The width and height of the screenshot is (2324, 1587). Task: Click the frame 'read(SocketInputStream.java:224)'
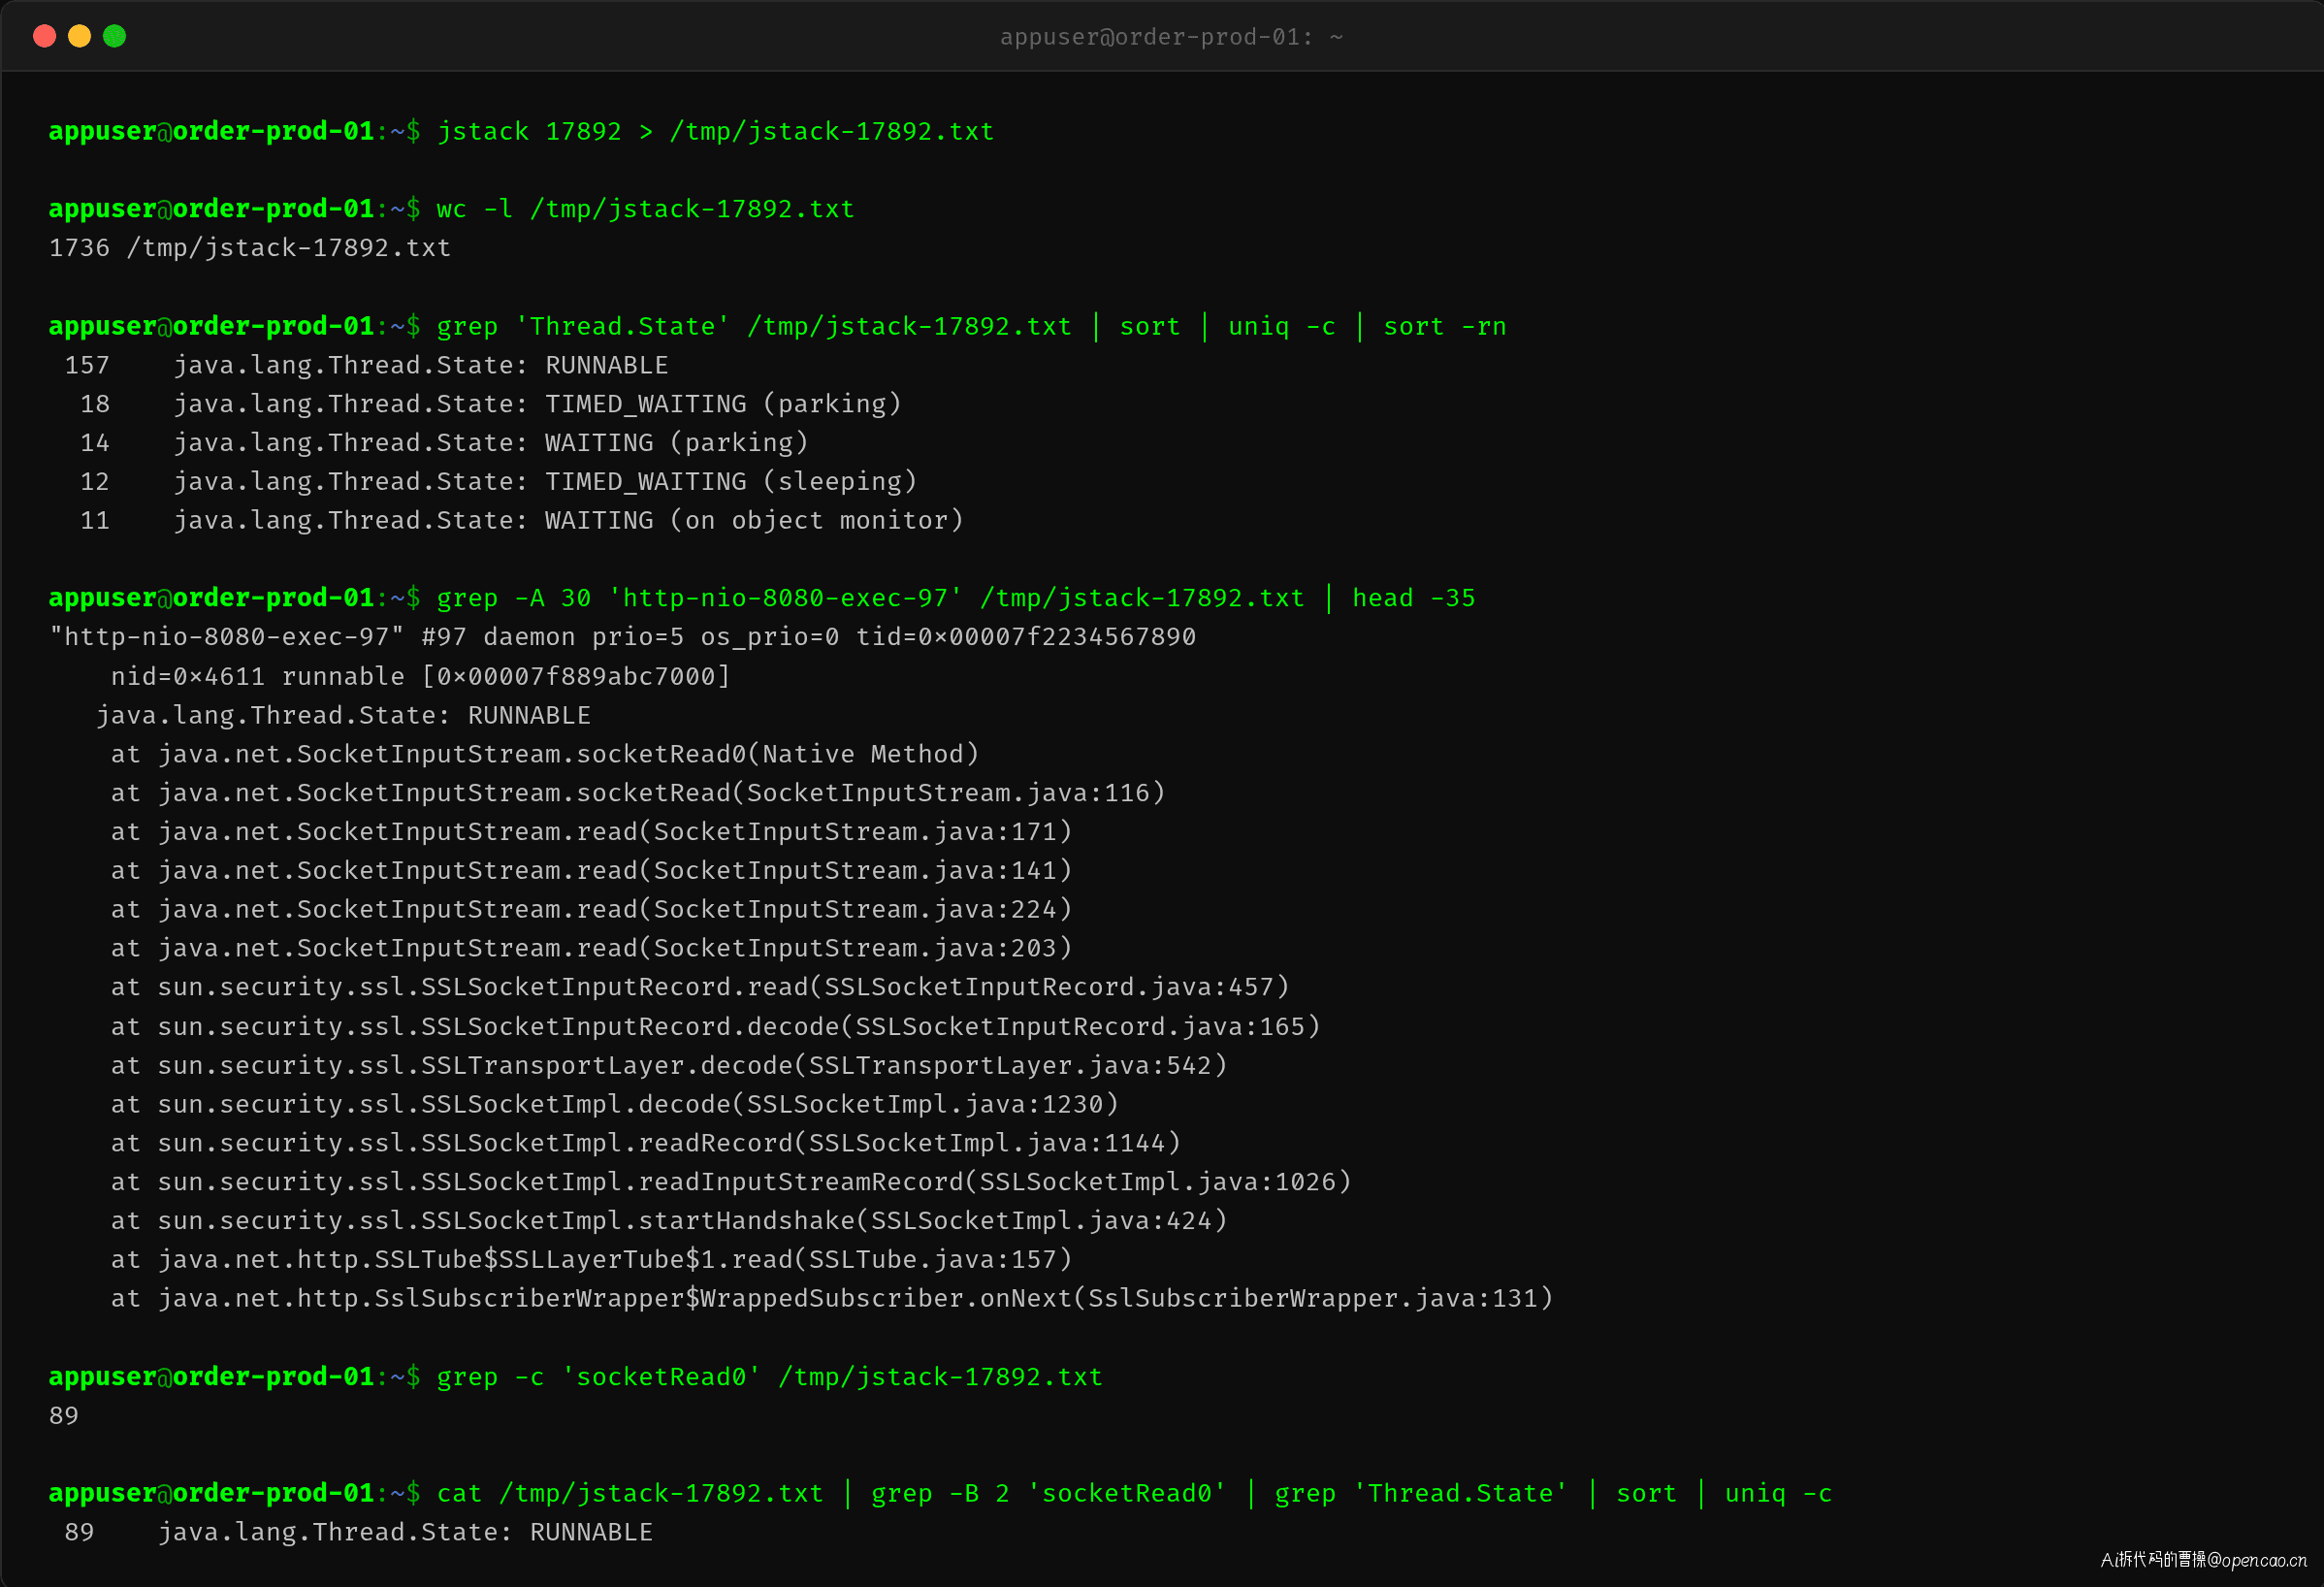point(591,910)
